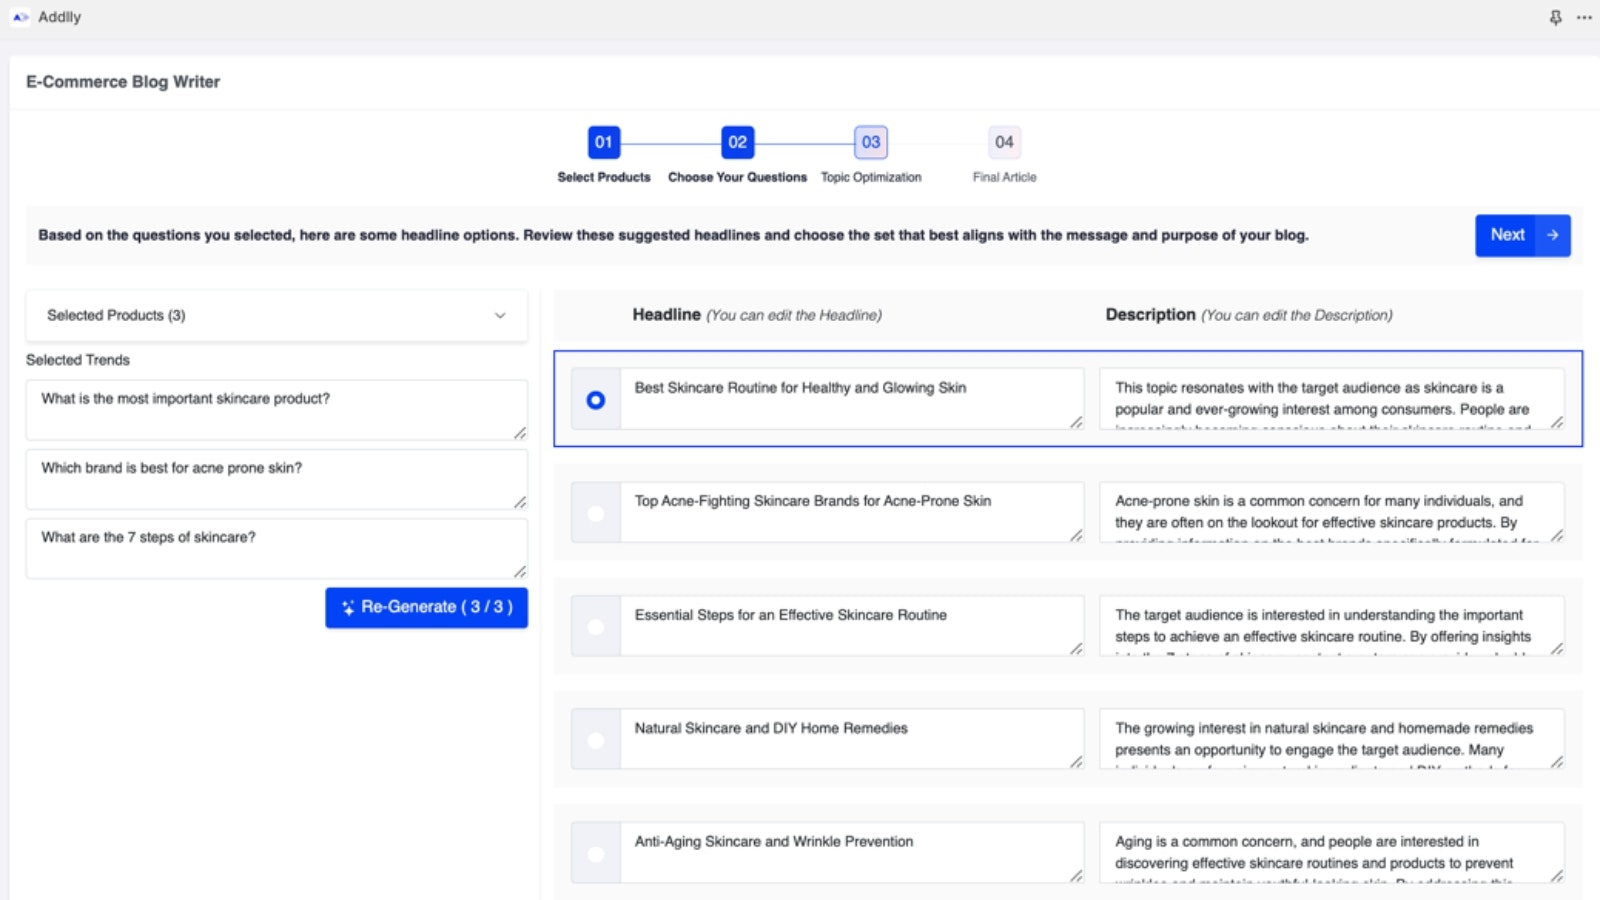Click resize handle on Anti-Aging description box

1557,876
